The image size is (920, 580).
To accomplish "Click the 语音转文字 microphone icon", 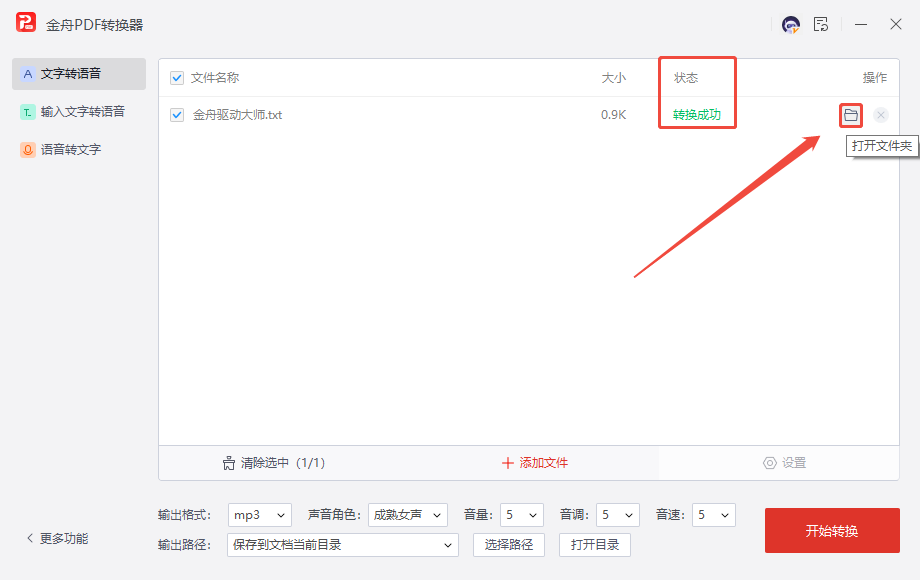I will tap(28, 150).
